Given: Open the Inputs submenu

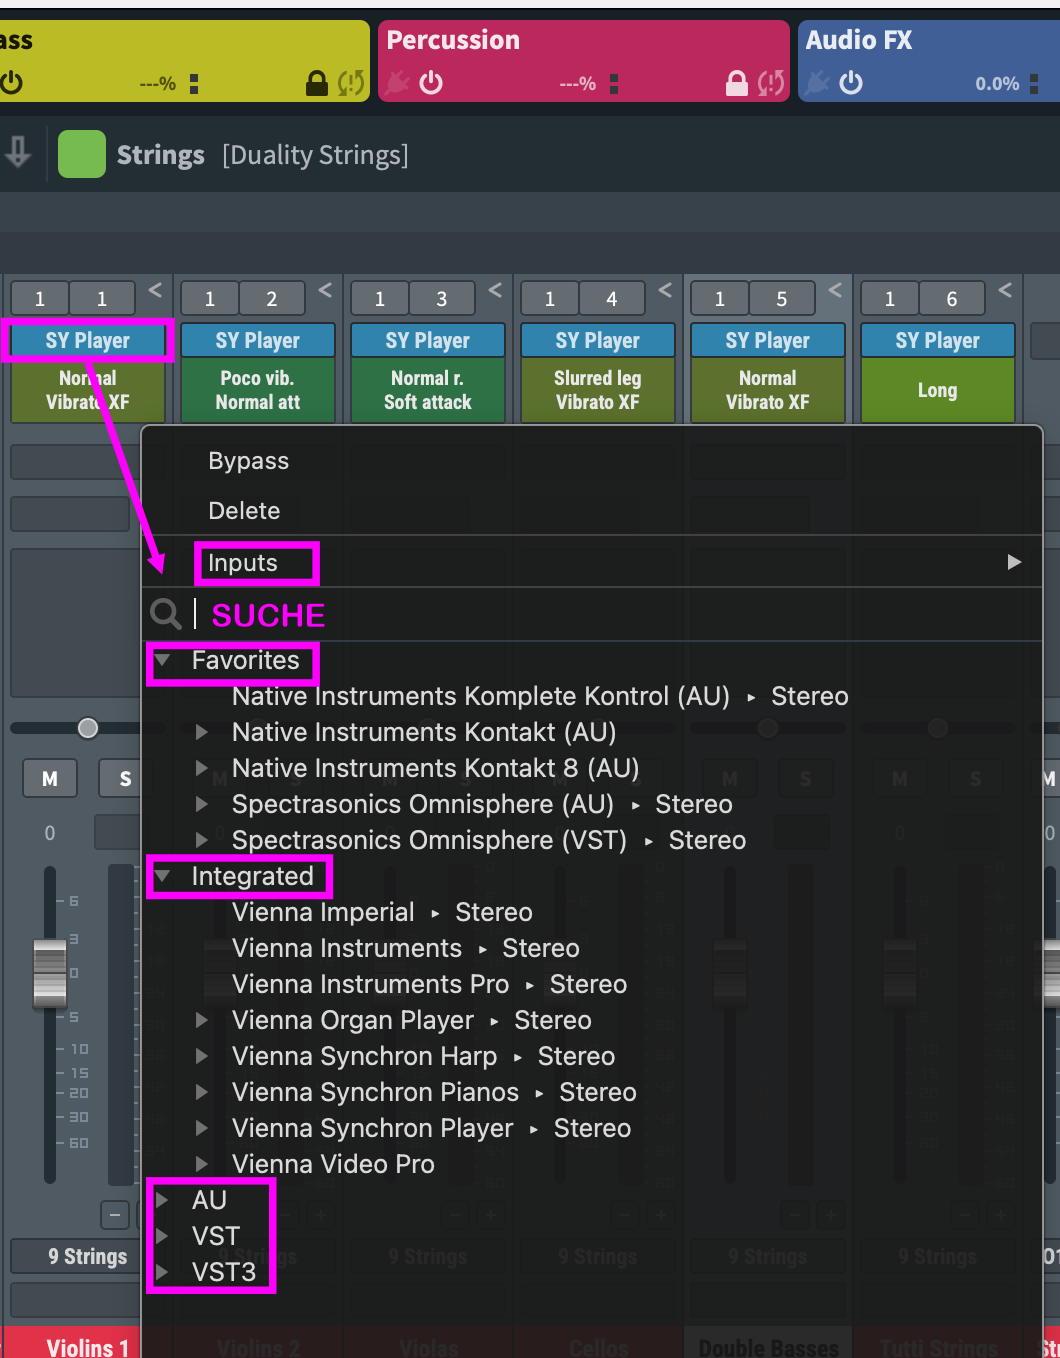Looking at the screenshot, I should (x=243, y=563).
